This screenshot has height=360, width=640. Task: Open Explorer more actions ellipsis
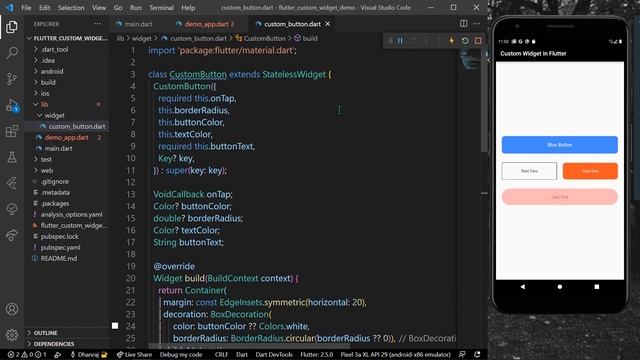click(97, 24)
